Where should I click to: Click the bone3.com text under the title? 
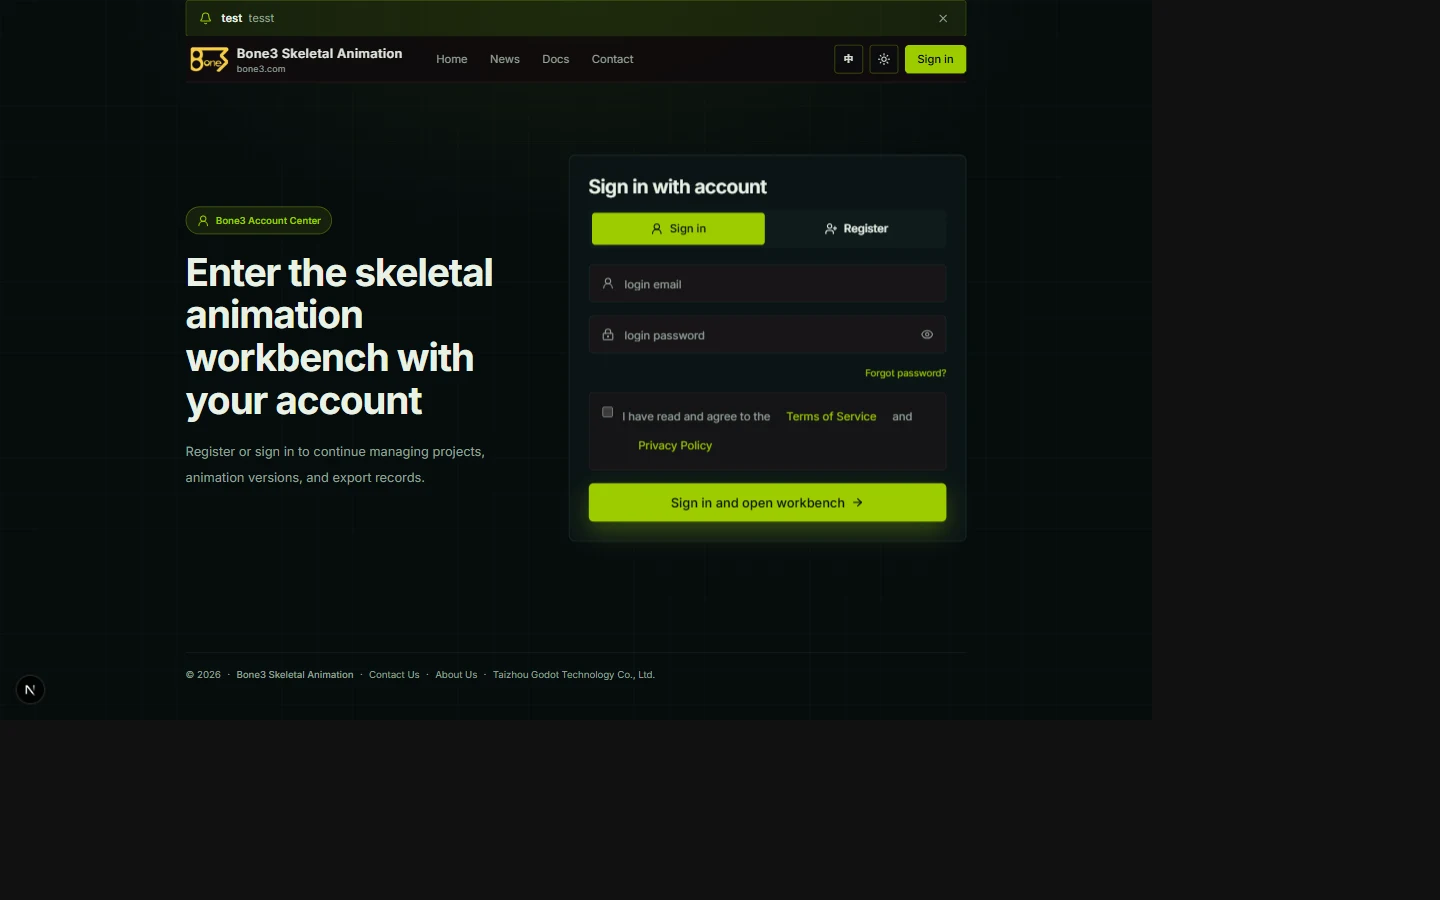click(261, 69)
